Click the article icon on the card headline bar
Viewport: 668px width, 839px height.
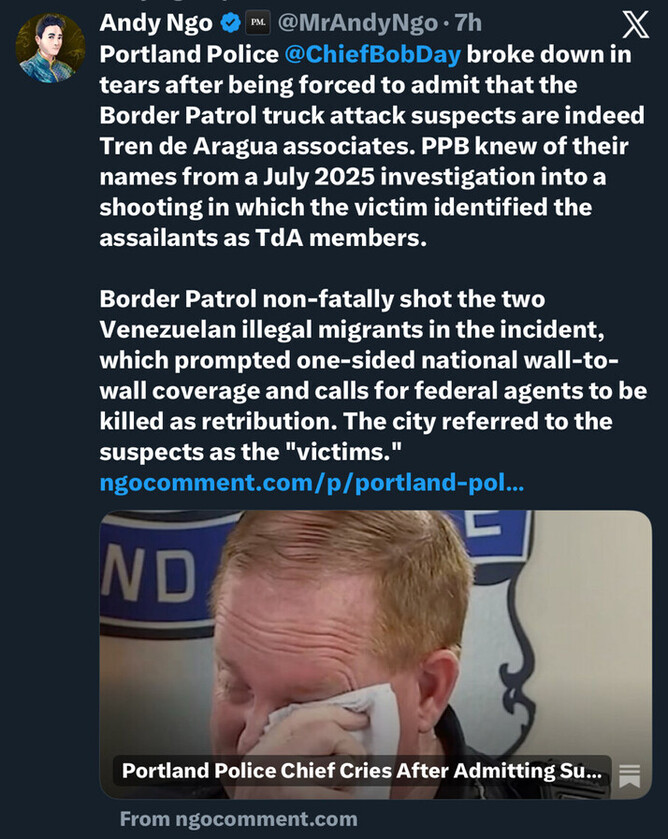629,775
